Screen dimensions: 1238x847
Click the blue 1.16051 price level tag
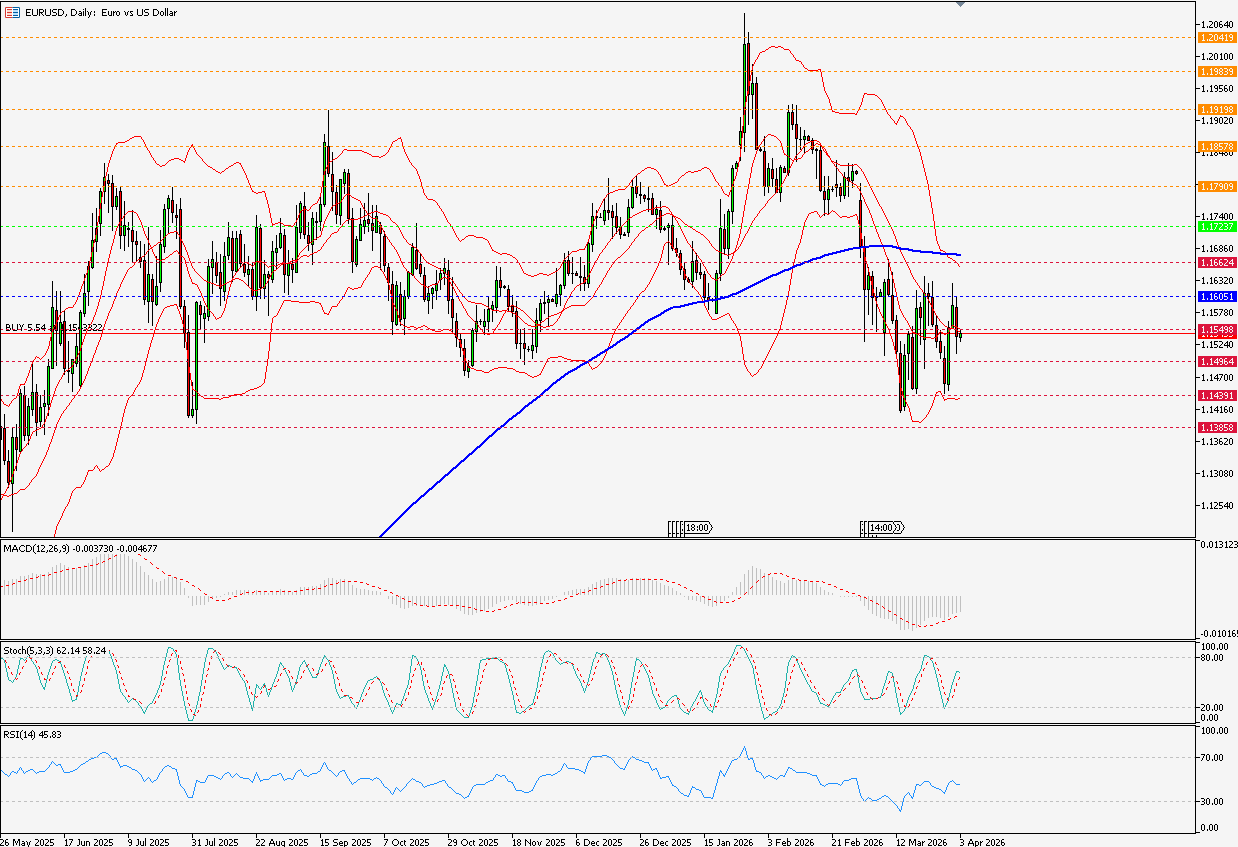tap(1216, 297)
